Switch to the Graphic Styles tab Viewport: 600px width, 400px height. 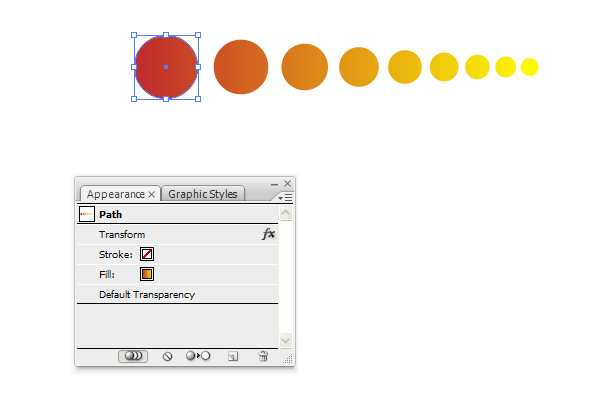(203, 194)
